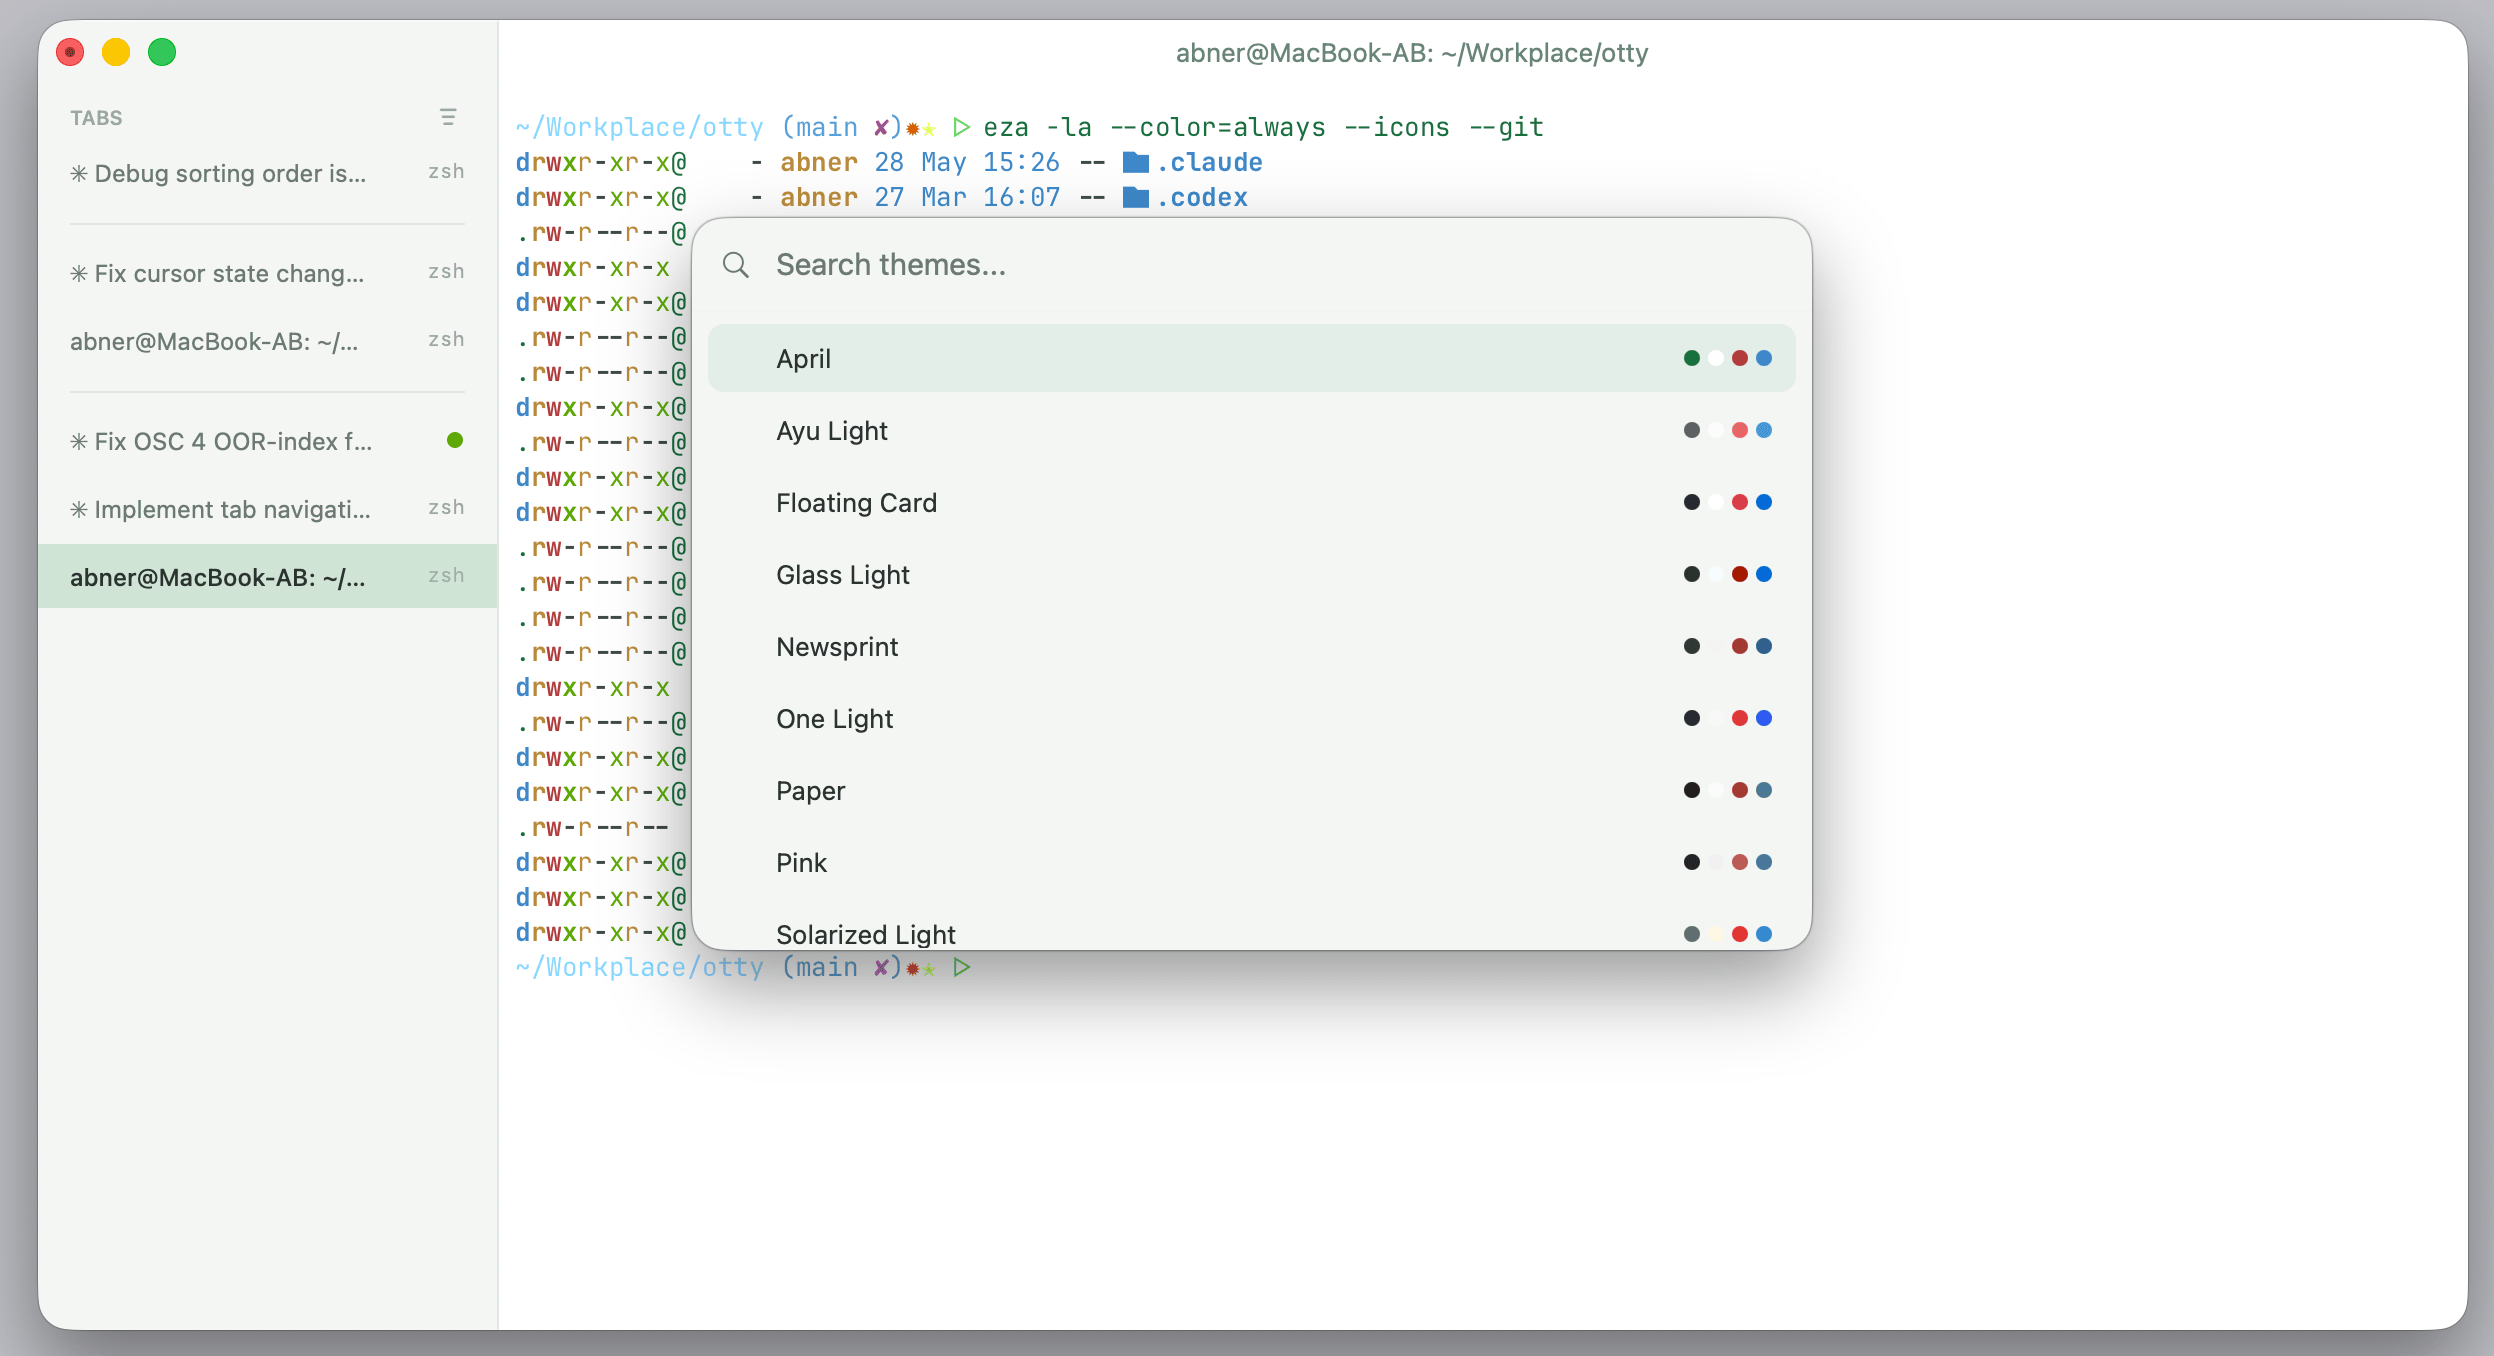Click the '28 May 15:26' date text
The height and width of the screenshot is (1356, 2494).
967,162
